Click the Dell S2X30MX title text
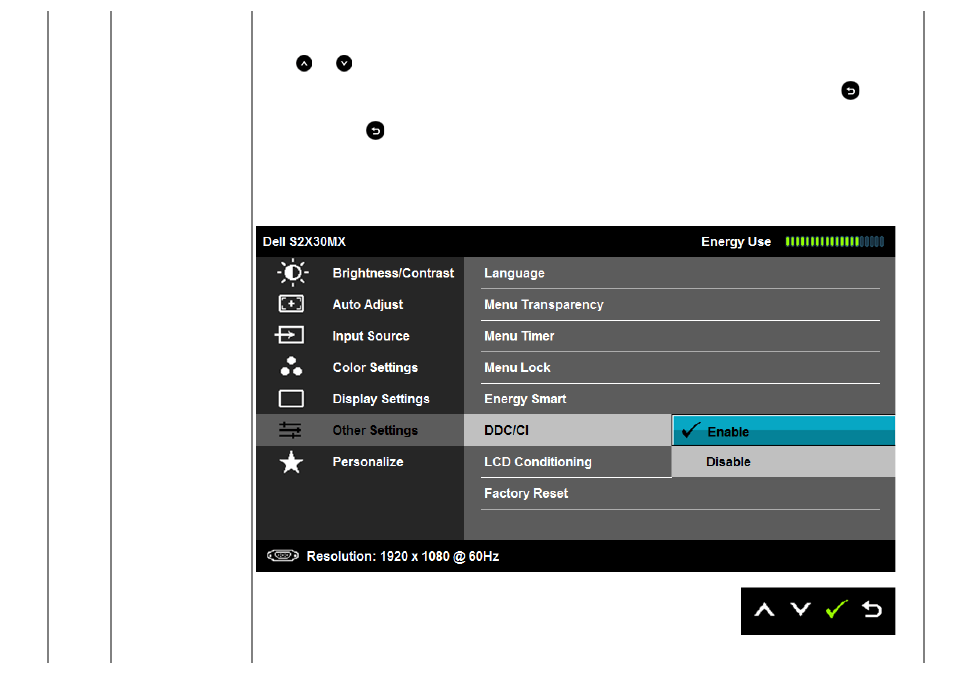Image resolution: width=954 pixels, height=675 pixels. [304, 242]
